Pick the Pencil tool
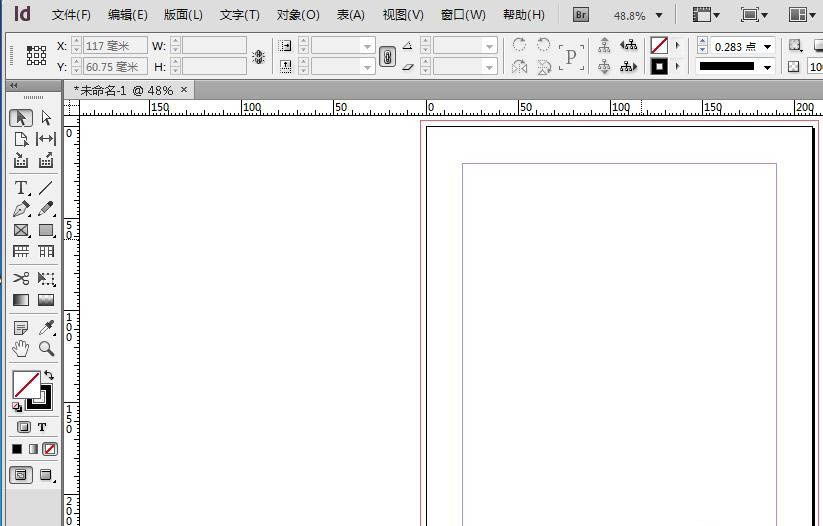The height and width of the screenshot is (526, 823). point(46,209)
